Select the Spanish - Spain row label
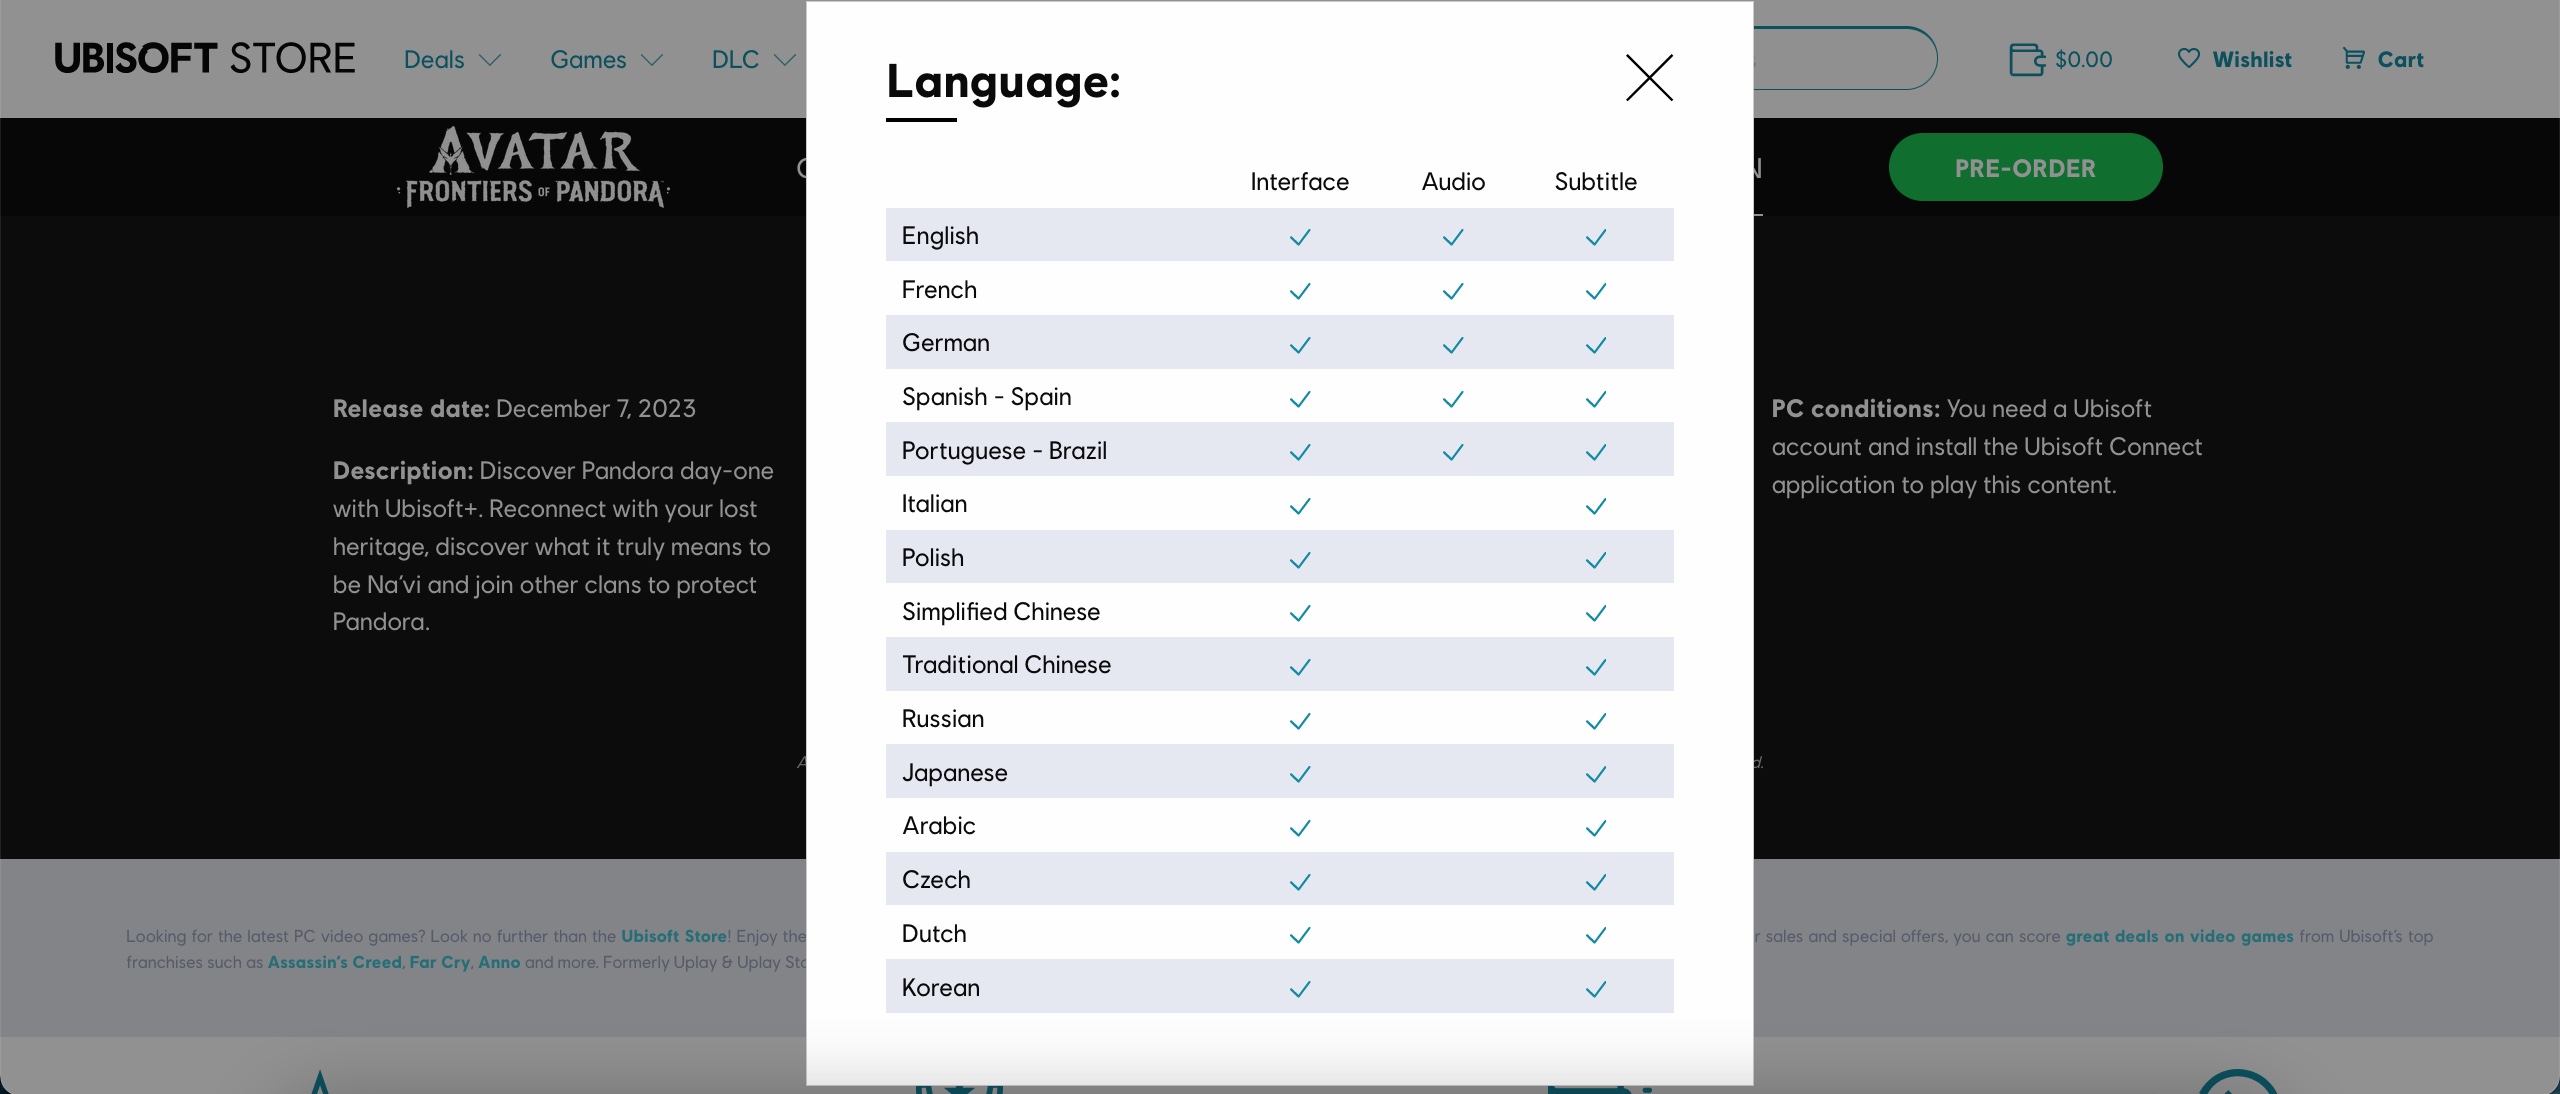Image resolution: width=2560 pixels, height=1094 pixels. (986, 397)
